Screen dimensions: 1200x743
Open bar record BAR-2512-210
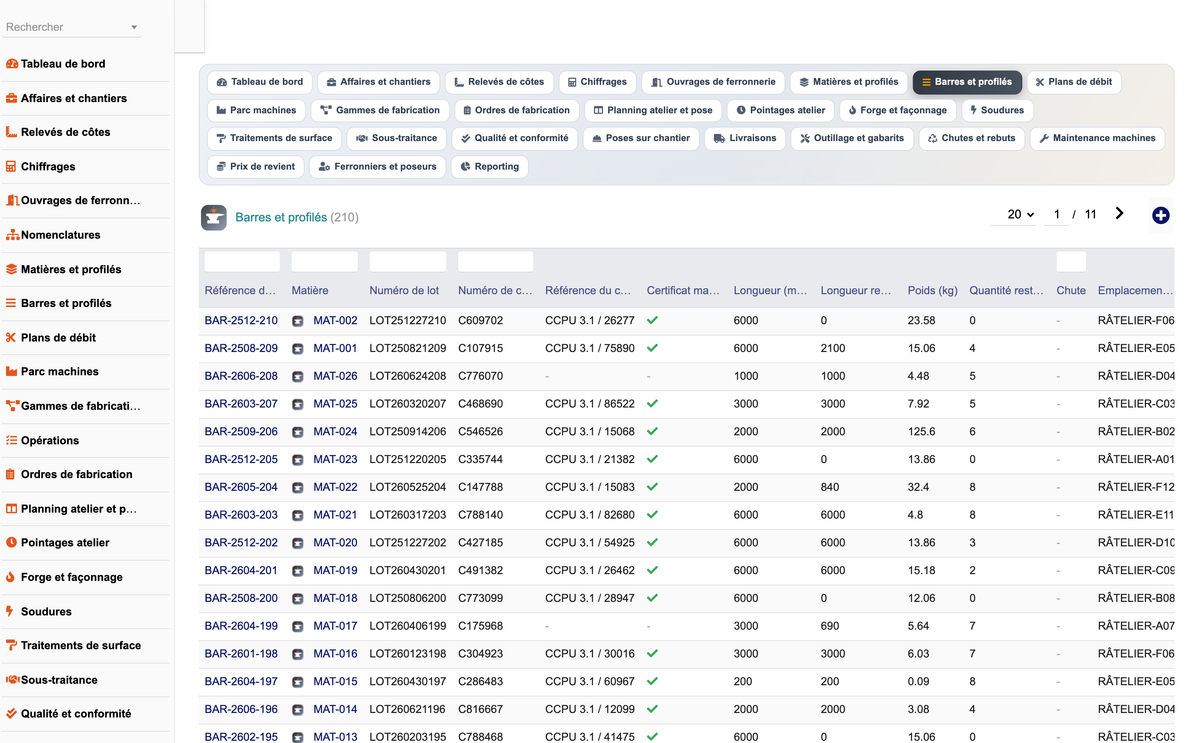click(x=241, y=321)
